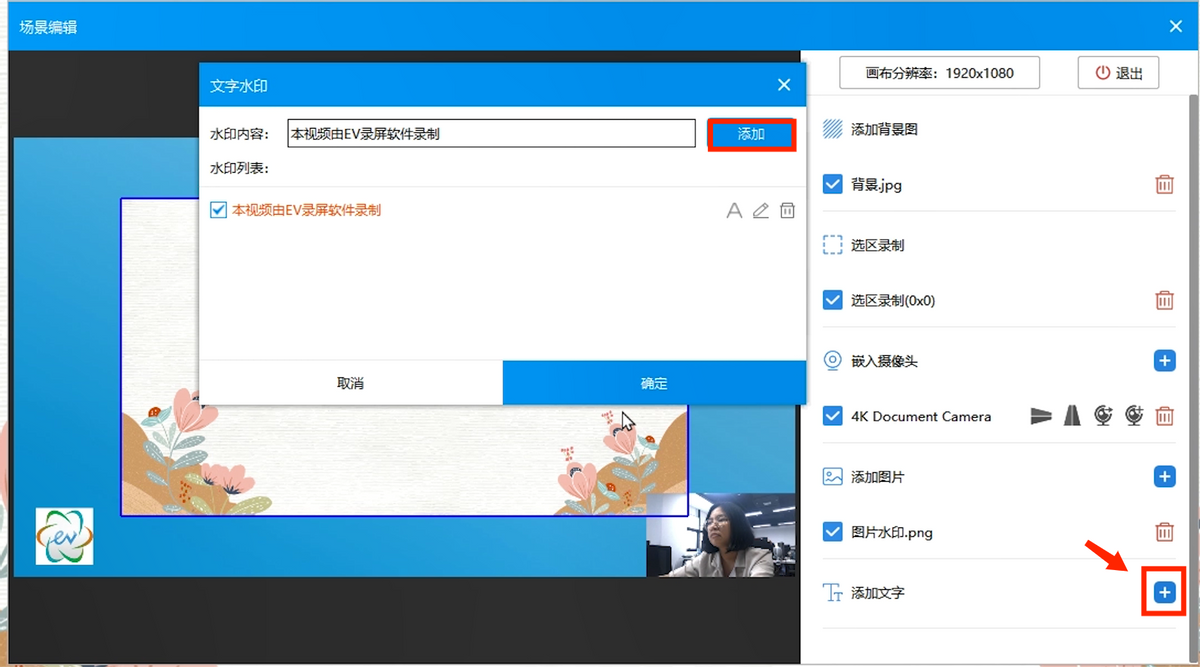Click the 选区录制 label

878,245
